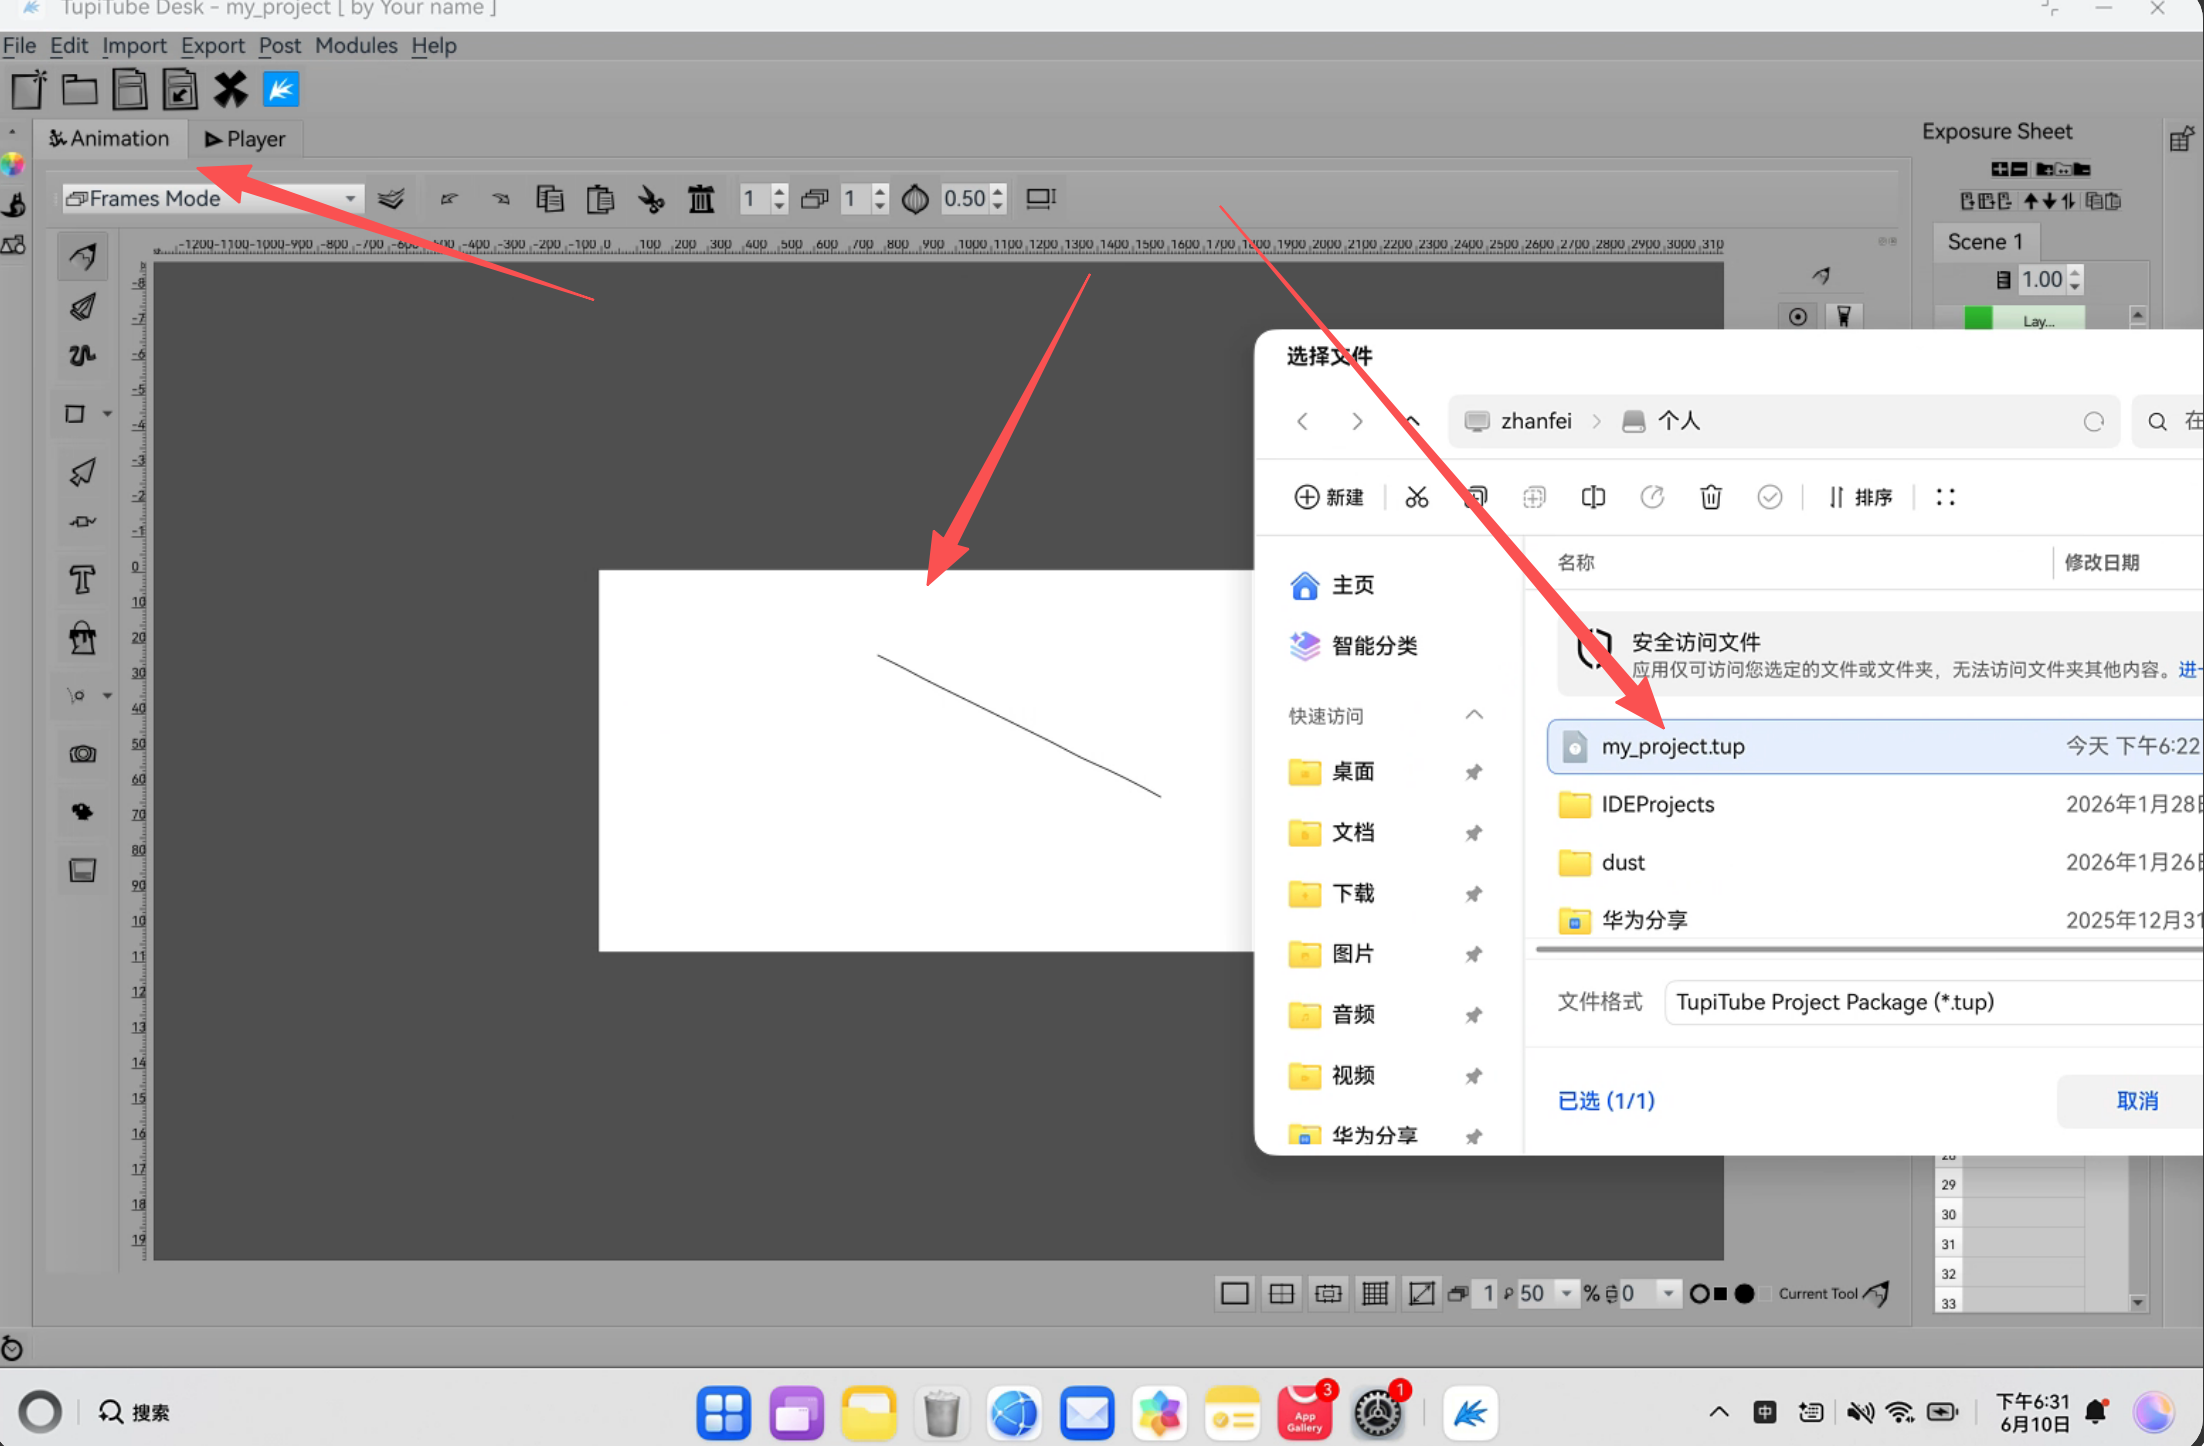Click the filled black circle brush indicator
2204x1446 pixels.
1744,1294
